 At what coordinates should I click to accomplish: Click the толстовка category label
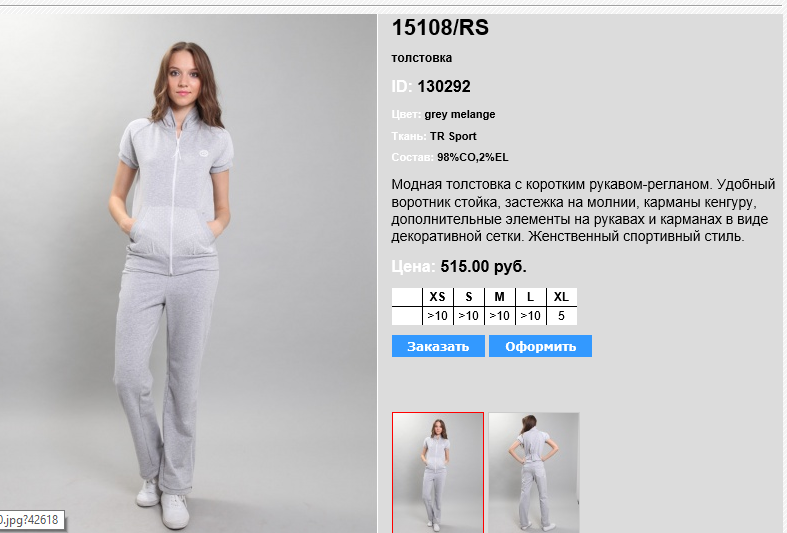tap(422, 58)
